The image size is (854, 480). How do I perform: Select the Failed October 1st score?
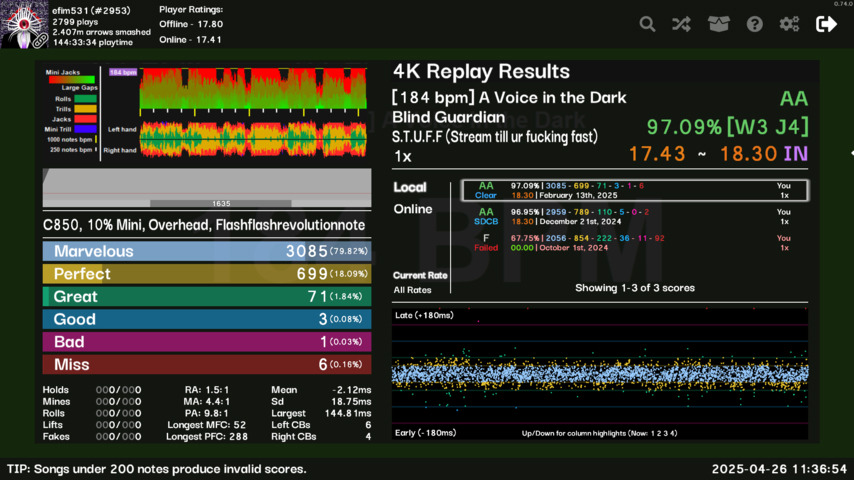[x=634, y=243]
